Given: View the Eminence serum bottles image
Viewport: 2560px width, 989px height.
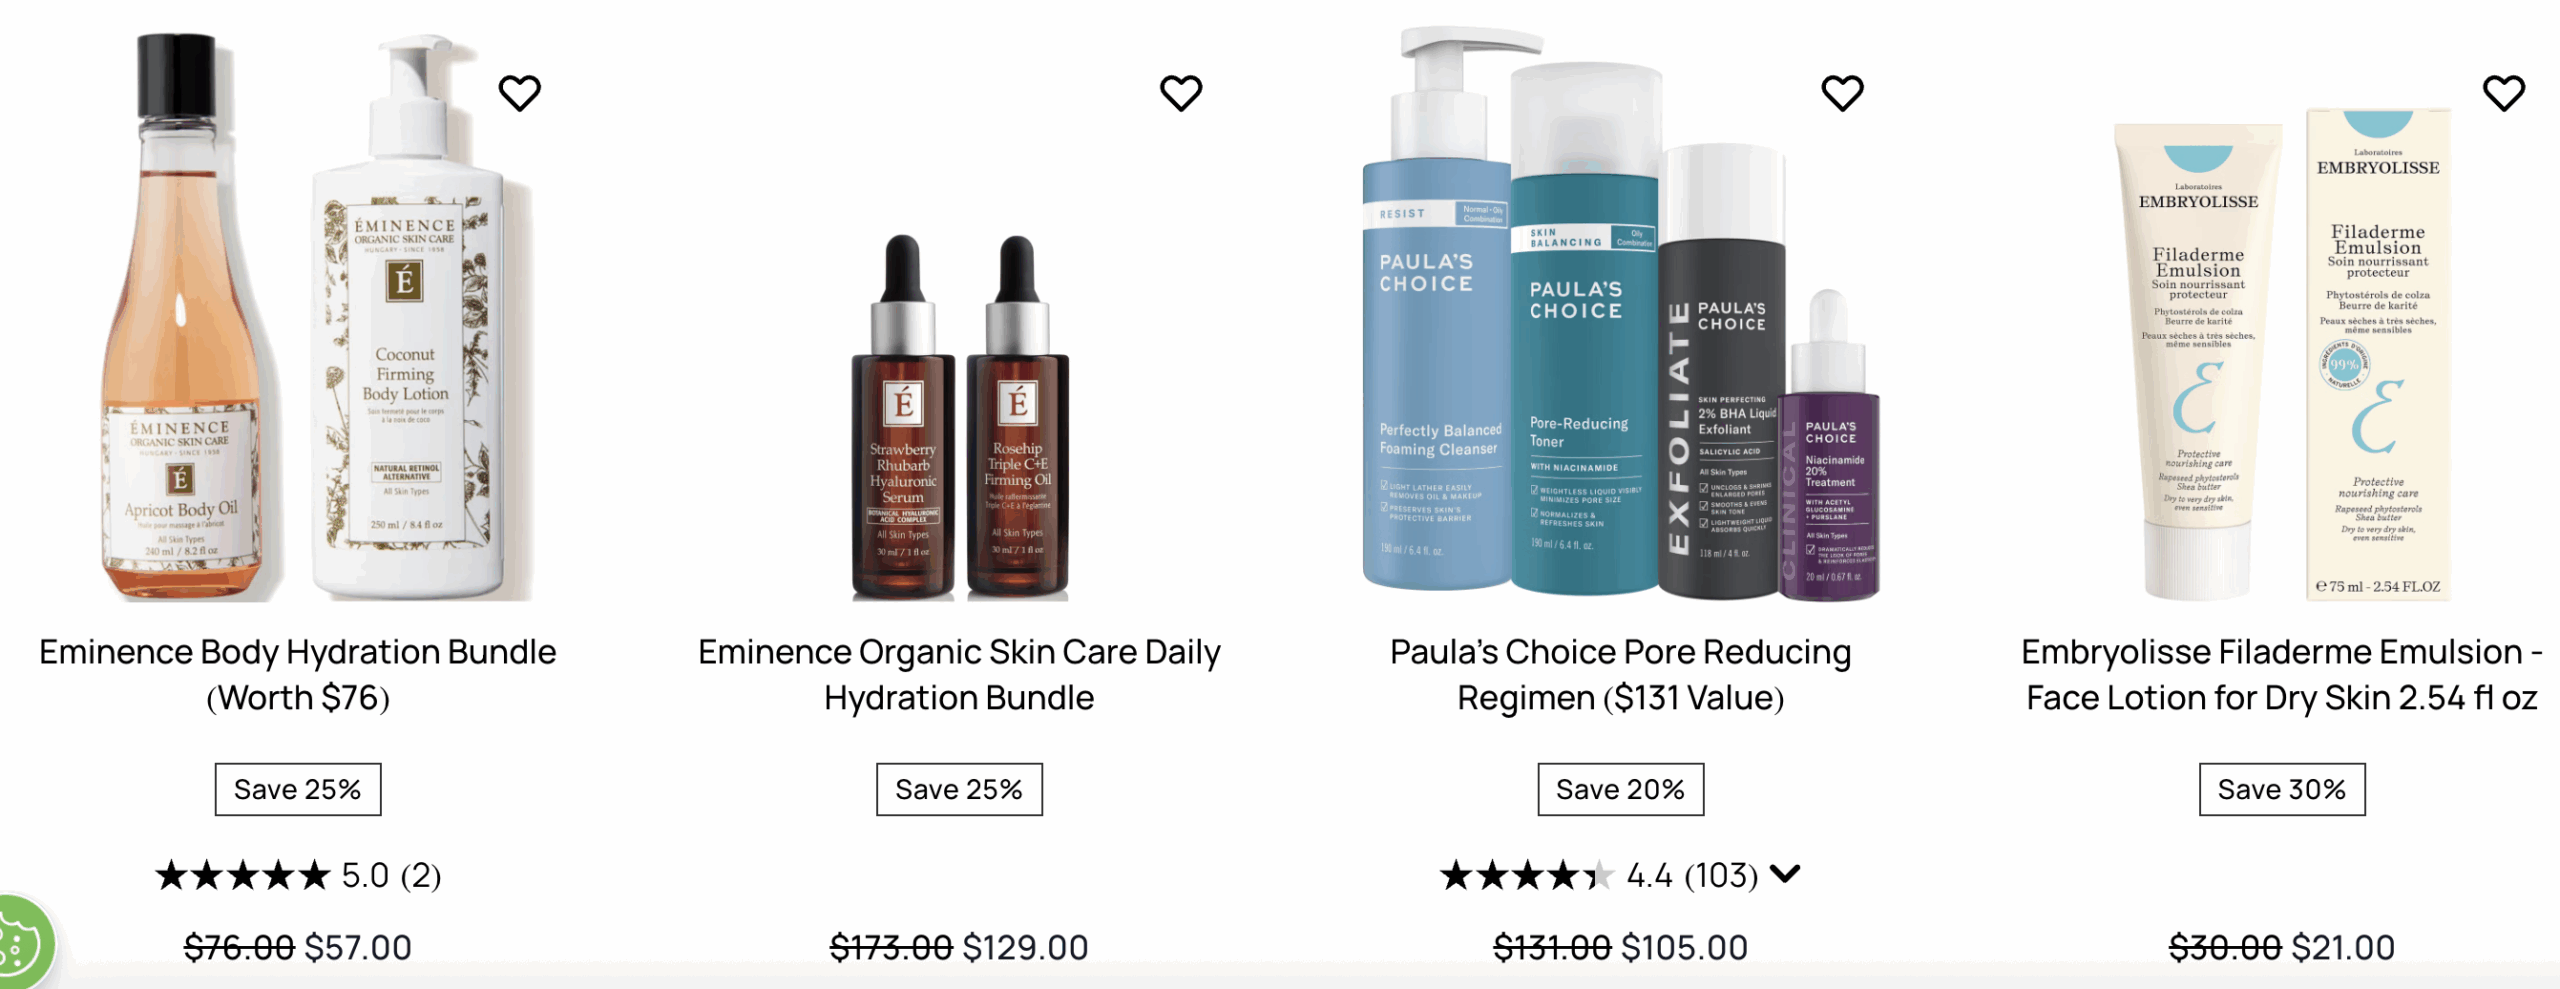Looking at the screenshot, I should point(960,418).
